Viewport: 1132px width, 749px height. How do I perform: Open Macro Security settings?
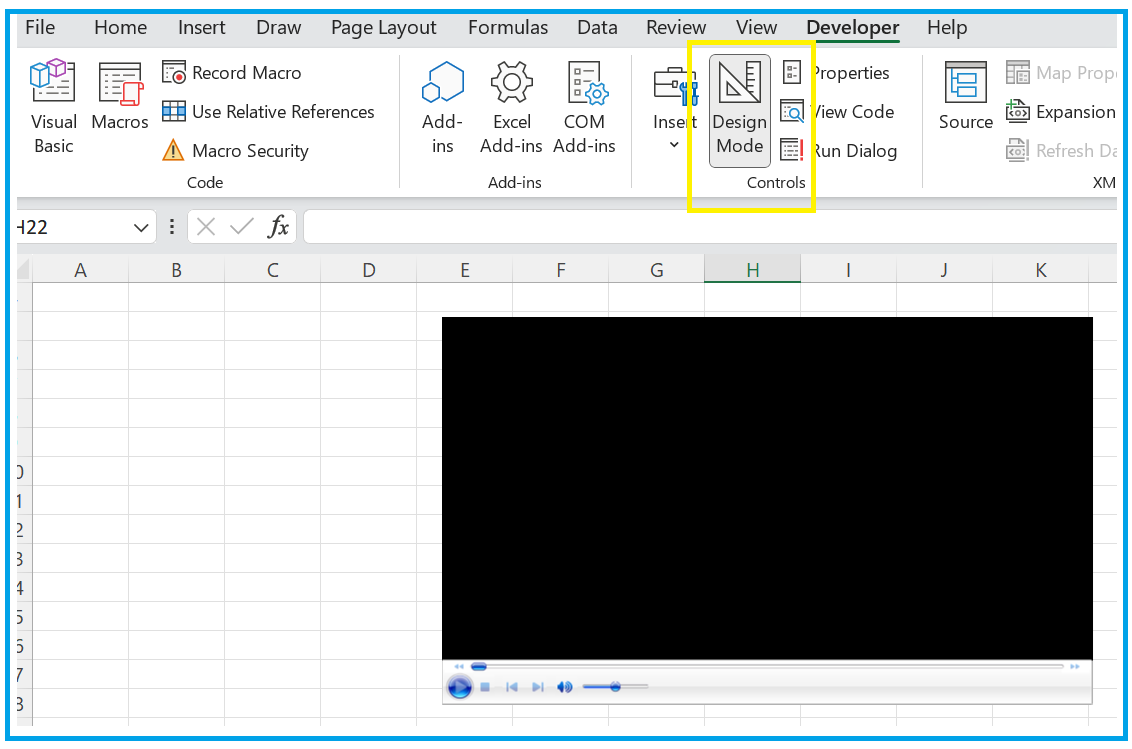click(235, 150)
